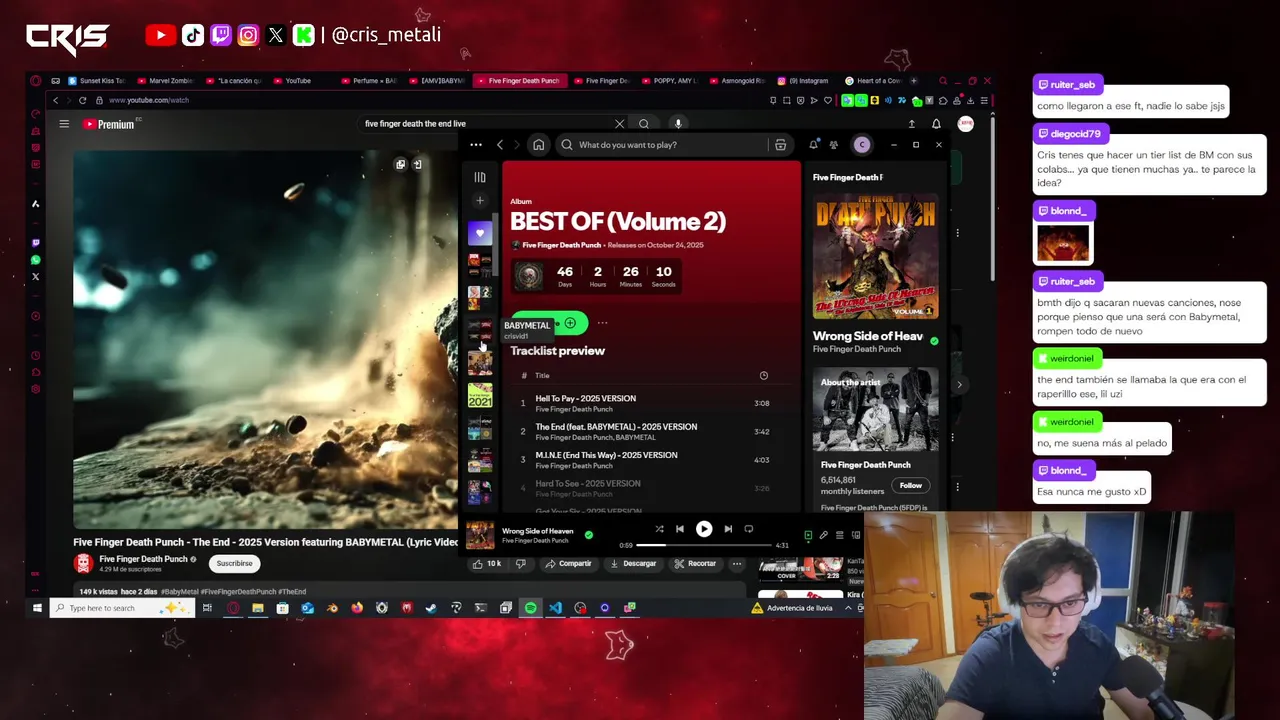Skip to next track in Spotify
Viewport: 1280px width, 720px height.
coord(728,529)
